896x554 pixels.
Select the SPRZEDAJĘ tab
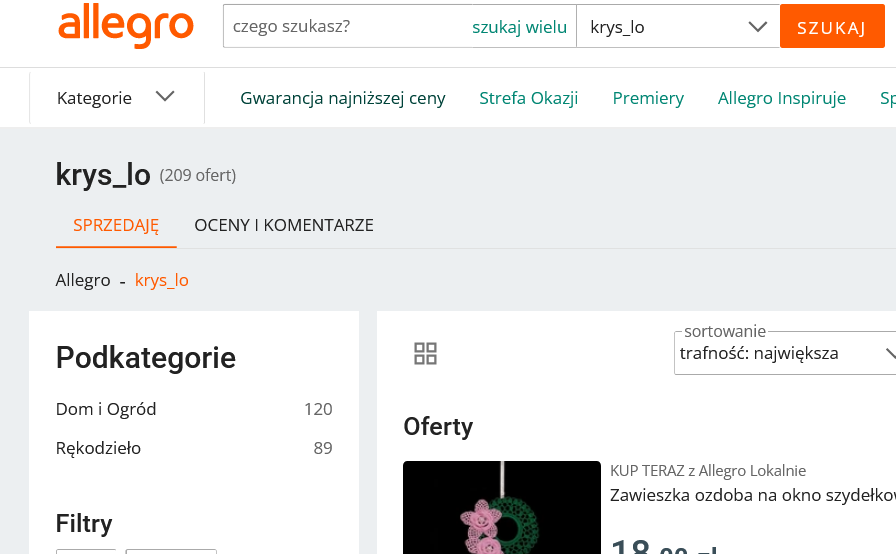coord(116,225)
